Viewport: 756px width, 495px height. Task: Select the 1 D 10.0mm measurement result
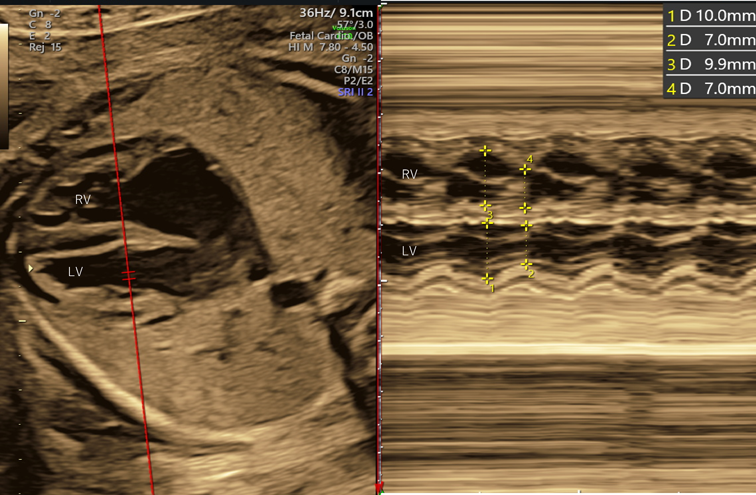[x=709, y=16]
